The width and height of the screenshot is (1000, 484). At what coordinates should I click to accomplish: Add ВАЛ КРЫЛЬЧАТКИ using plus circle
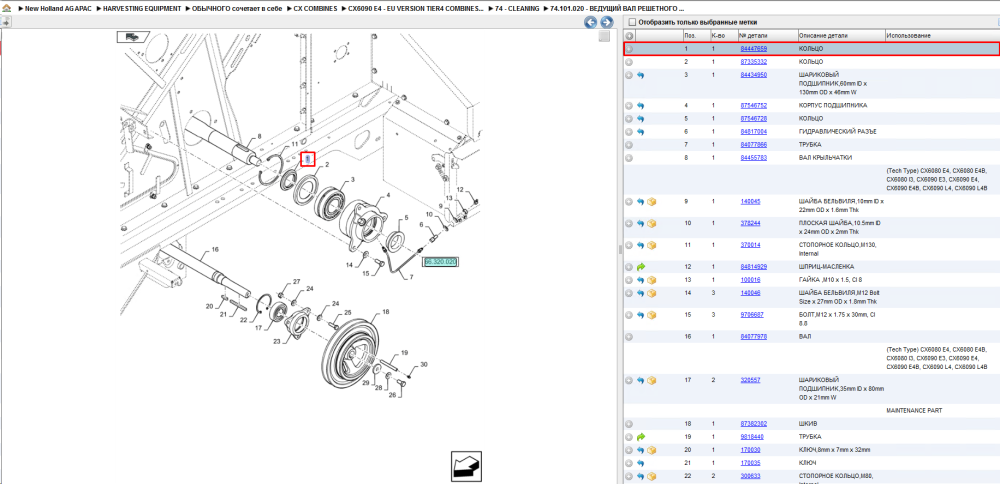tap(629, 158)
